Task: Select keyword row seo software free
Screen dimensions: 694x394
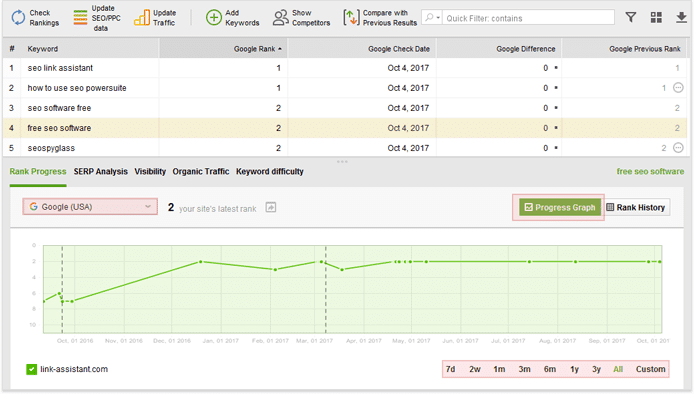Action: click(x=346, y=108)
